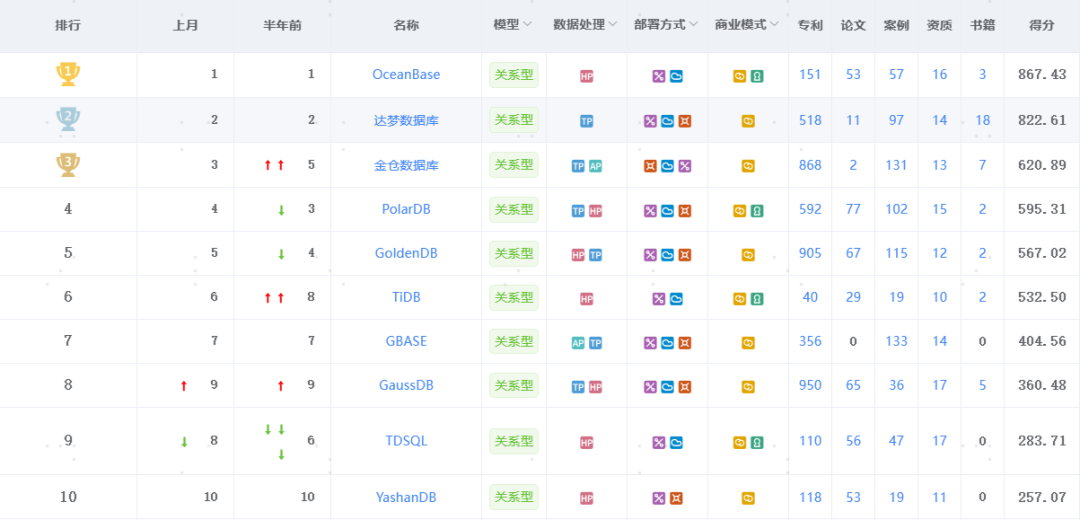Click the gold first-place trophy icon

[68, 74]
